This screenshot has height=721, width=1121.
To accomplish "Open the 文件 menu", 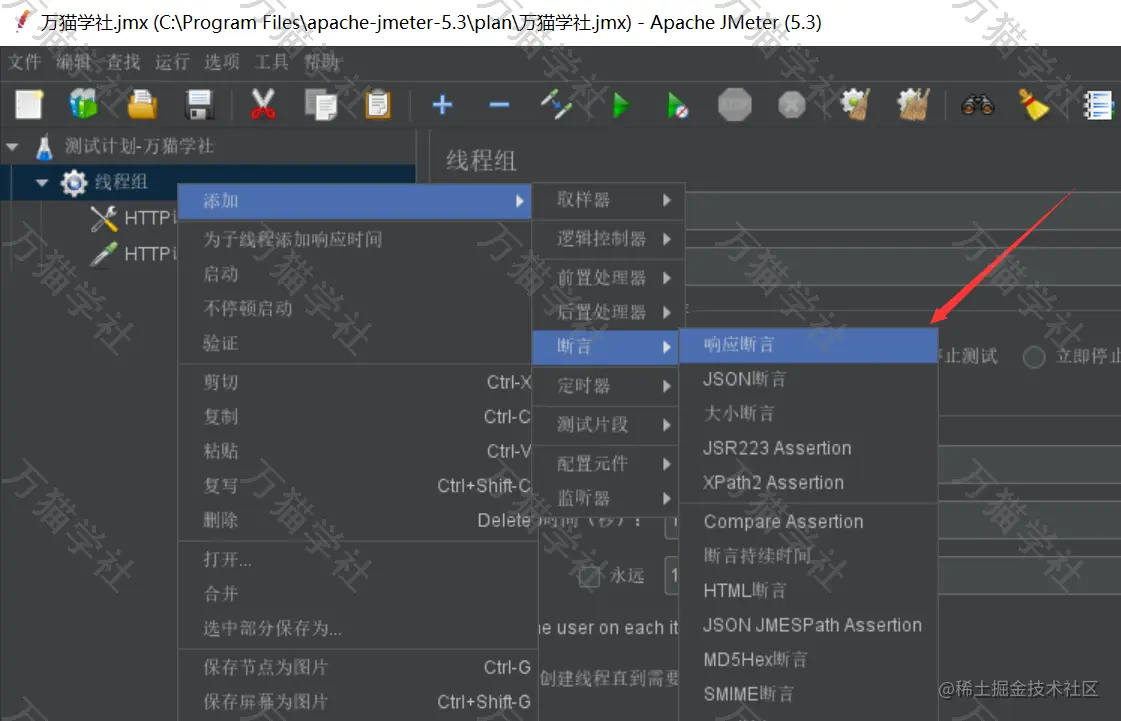I will coord(24,62).
